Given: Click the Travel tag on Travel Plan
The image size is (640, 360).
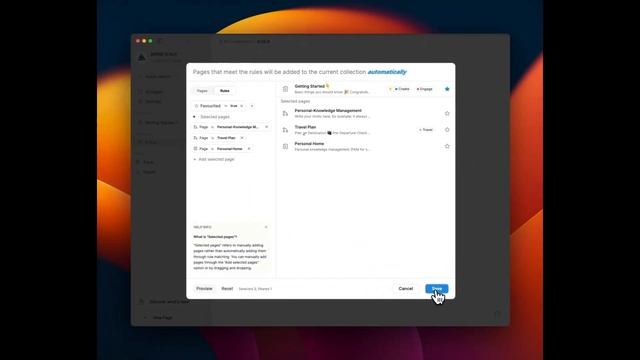Looking at the screenshot, I should 426,130.
